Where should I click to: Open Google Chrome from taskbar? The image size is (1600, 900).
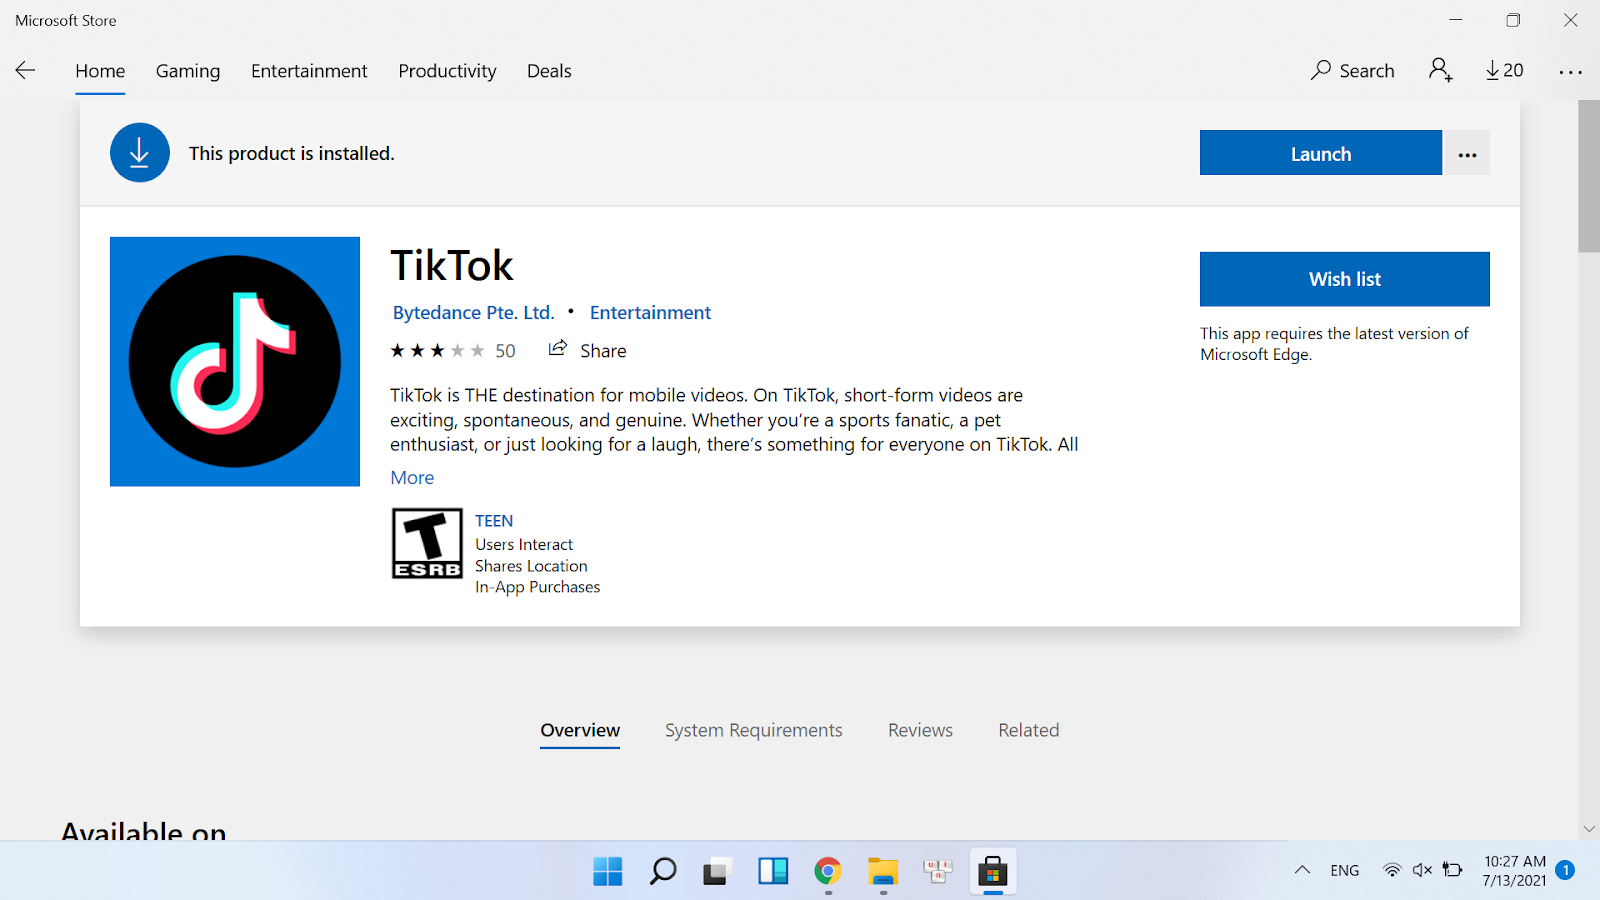(x=827, y=871)
